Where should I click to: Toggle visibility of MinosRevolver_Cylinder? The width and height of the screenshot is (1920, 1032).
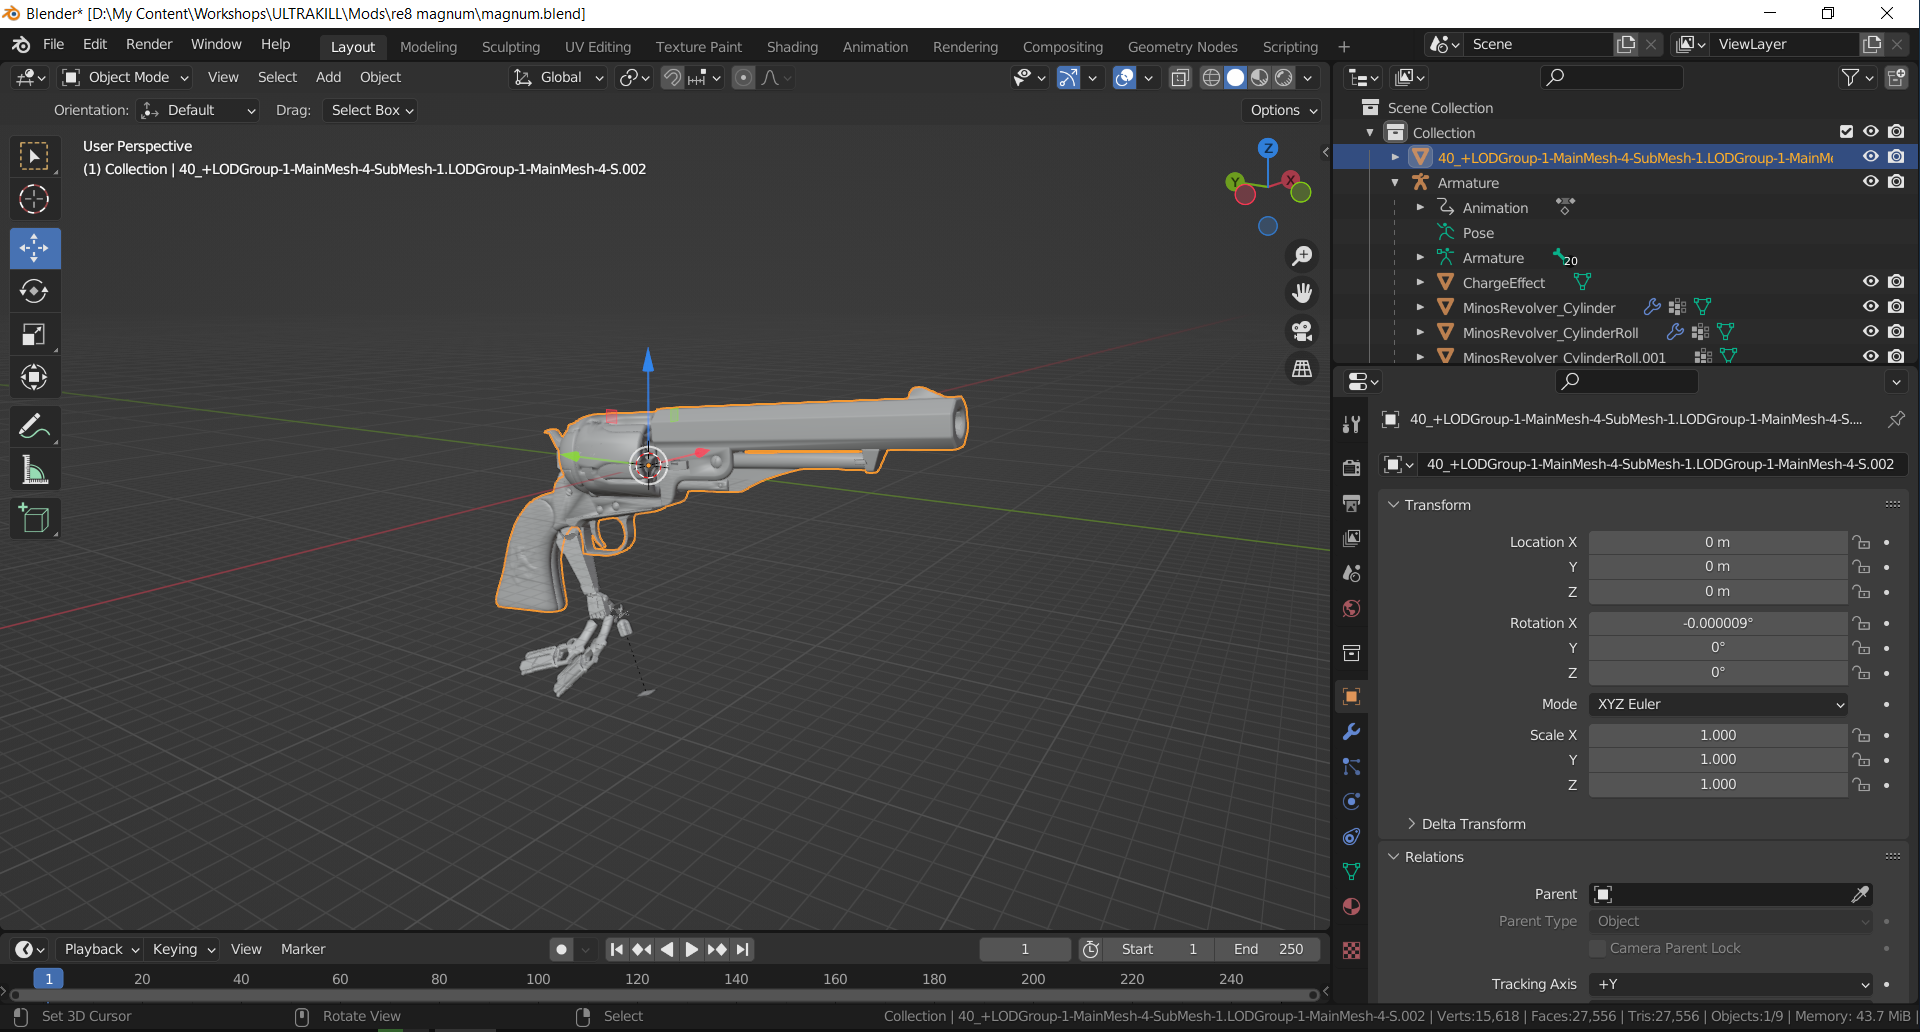click(1870, 307)
